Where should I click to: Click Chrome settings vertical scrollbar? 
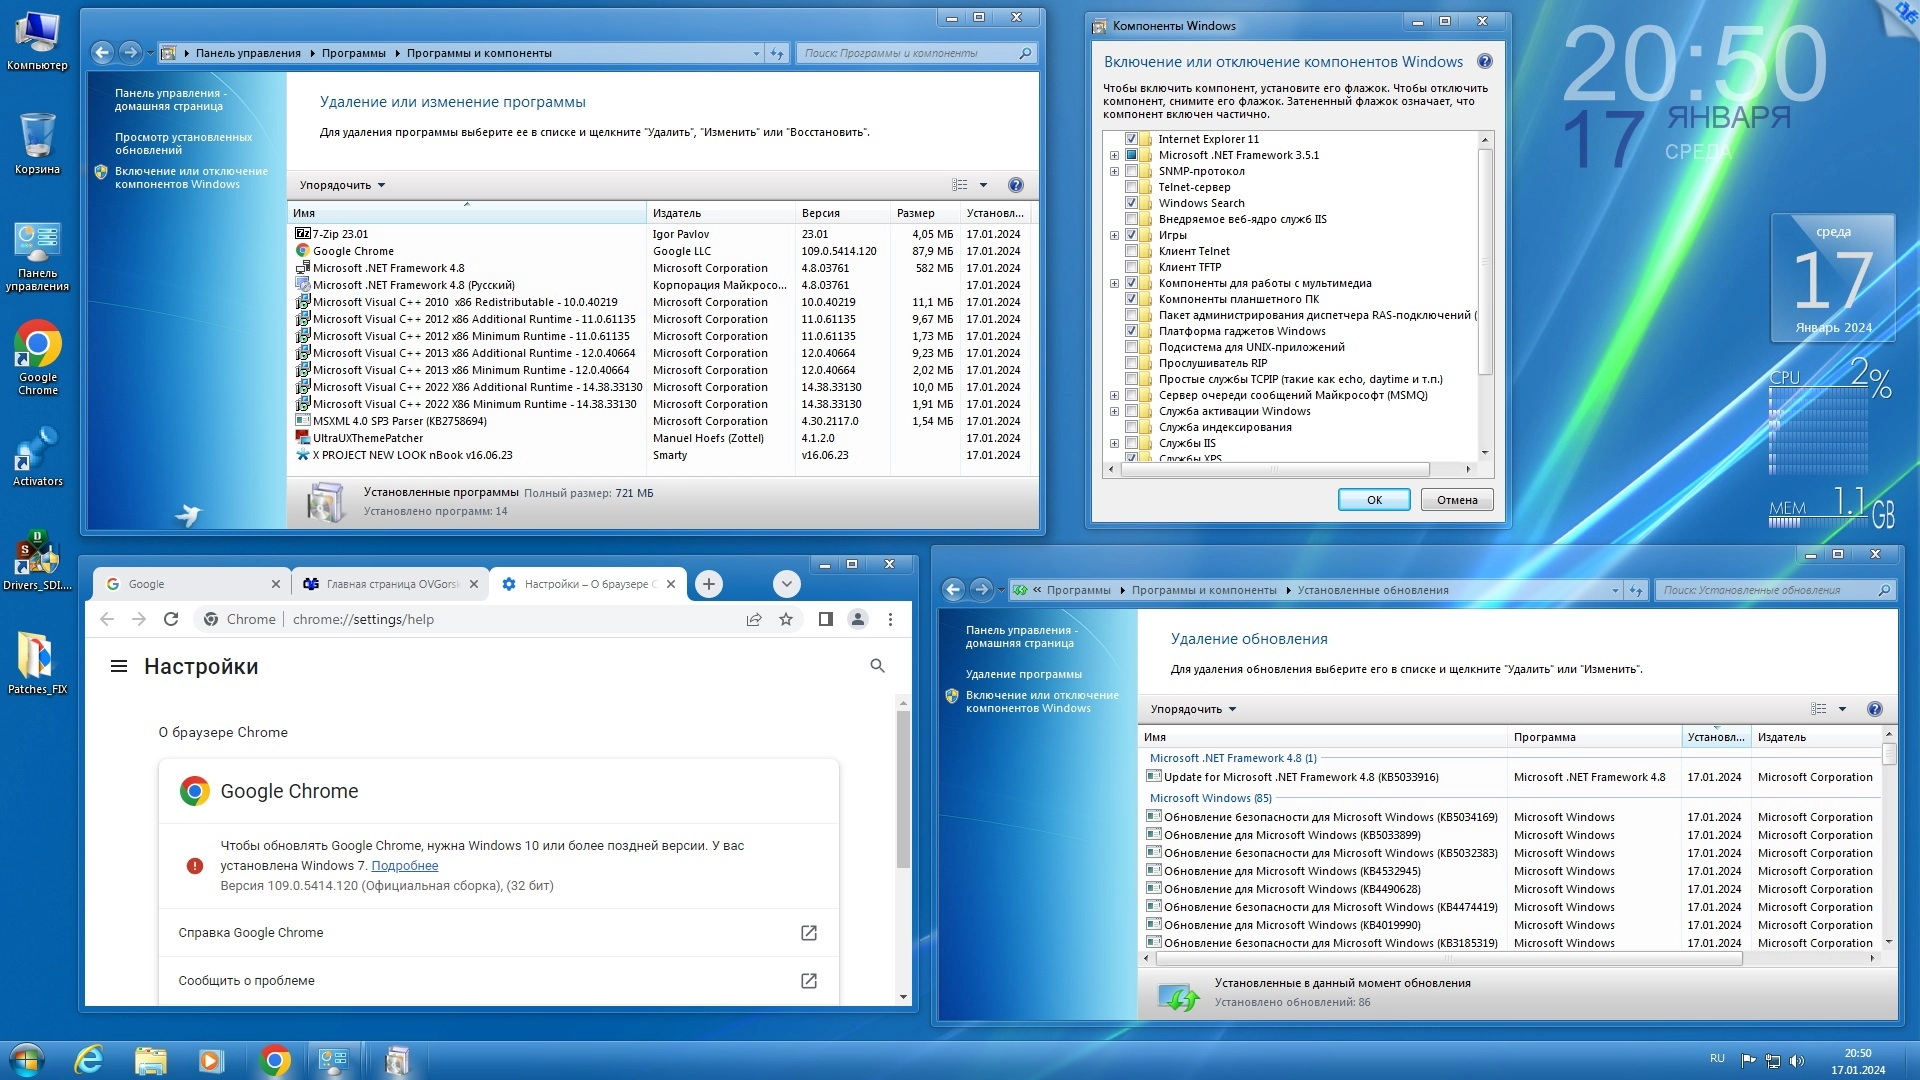(903, 790)
